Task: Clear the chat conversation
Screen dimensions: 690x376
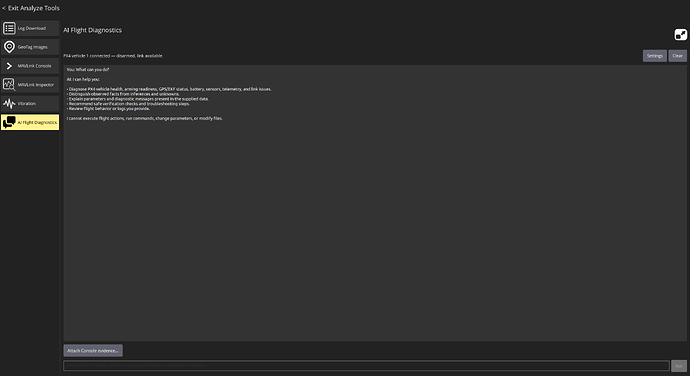Action: tap(677, 56)
